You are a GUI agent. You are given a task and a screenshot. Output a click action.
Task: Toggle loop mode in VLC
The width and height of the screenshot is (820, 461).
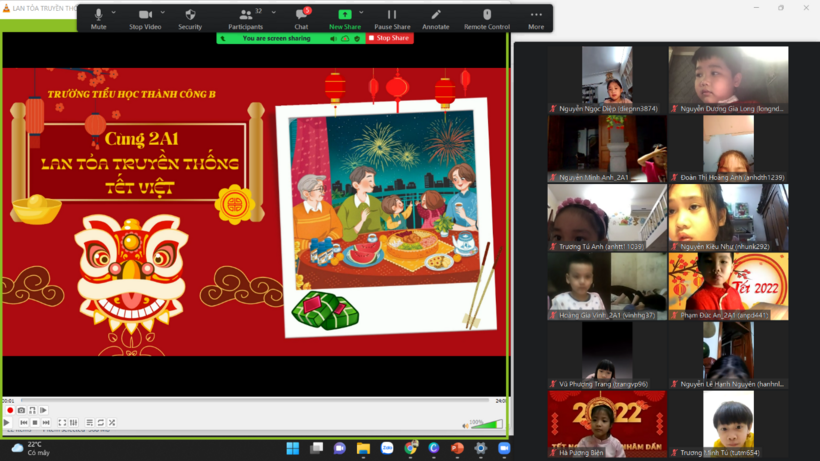tap(100, 422)
